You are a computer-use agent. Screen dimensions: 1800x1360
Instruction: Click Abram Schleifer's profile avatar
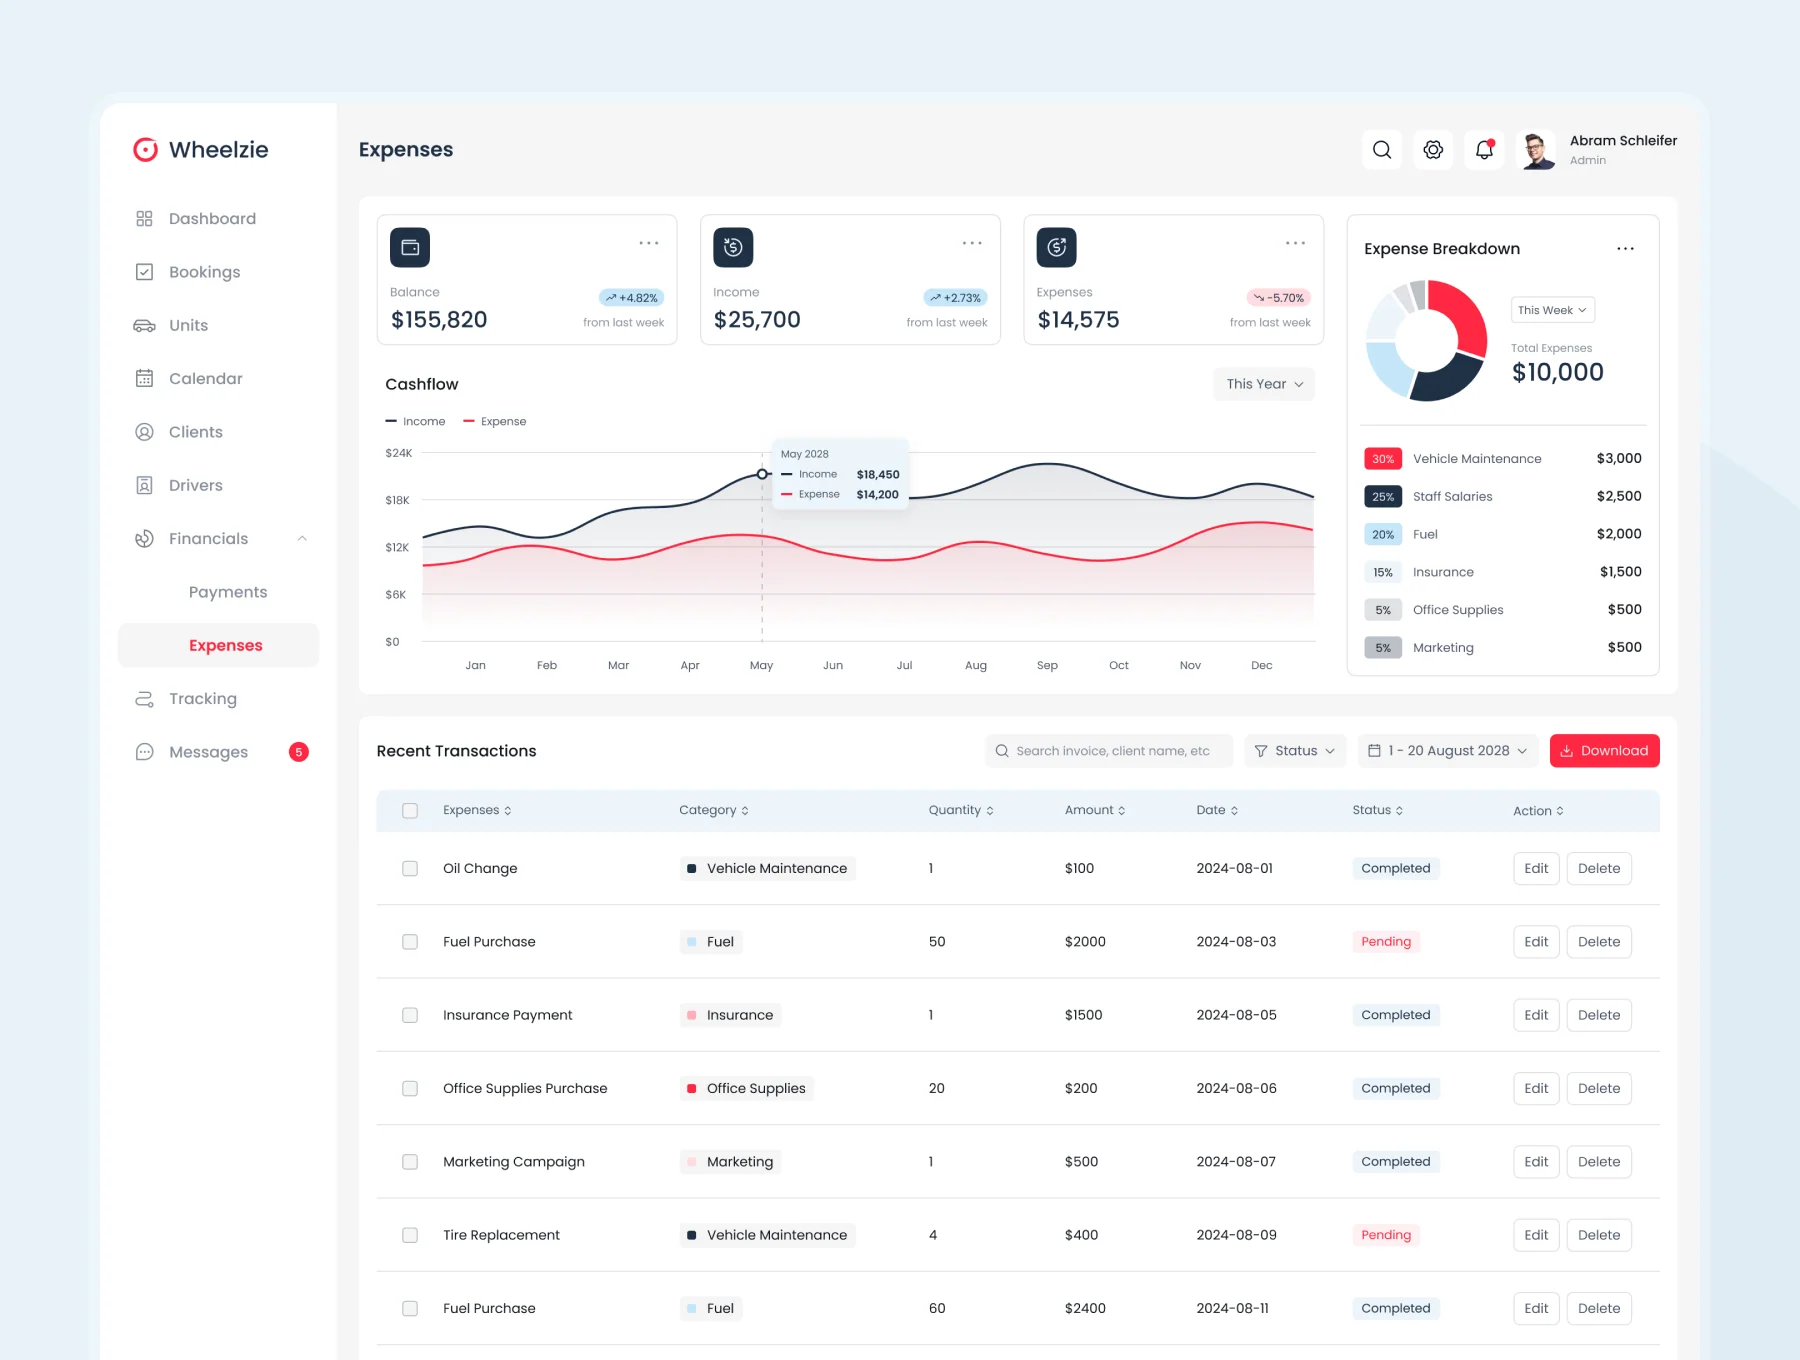coord(1536,150)
